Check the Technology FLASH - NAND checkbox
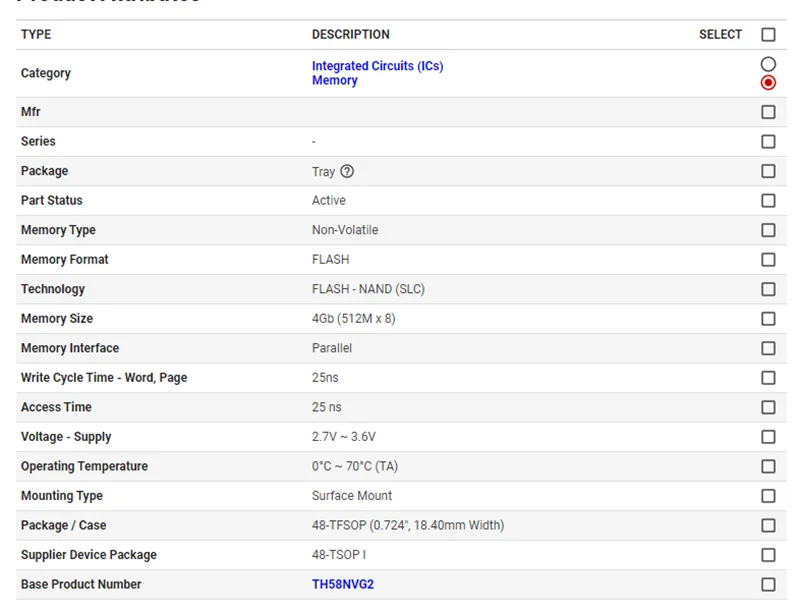The width and height of the screenshot is (800, 612). click(768, 289)
